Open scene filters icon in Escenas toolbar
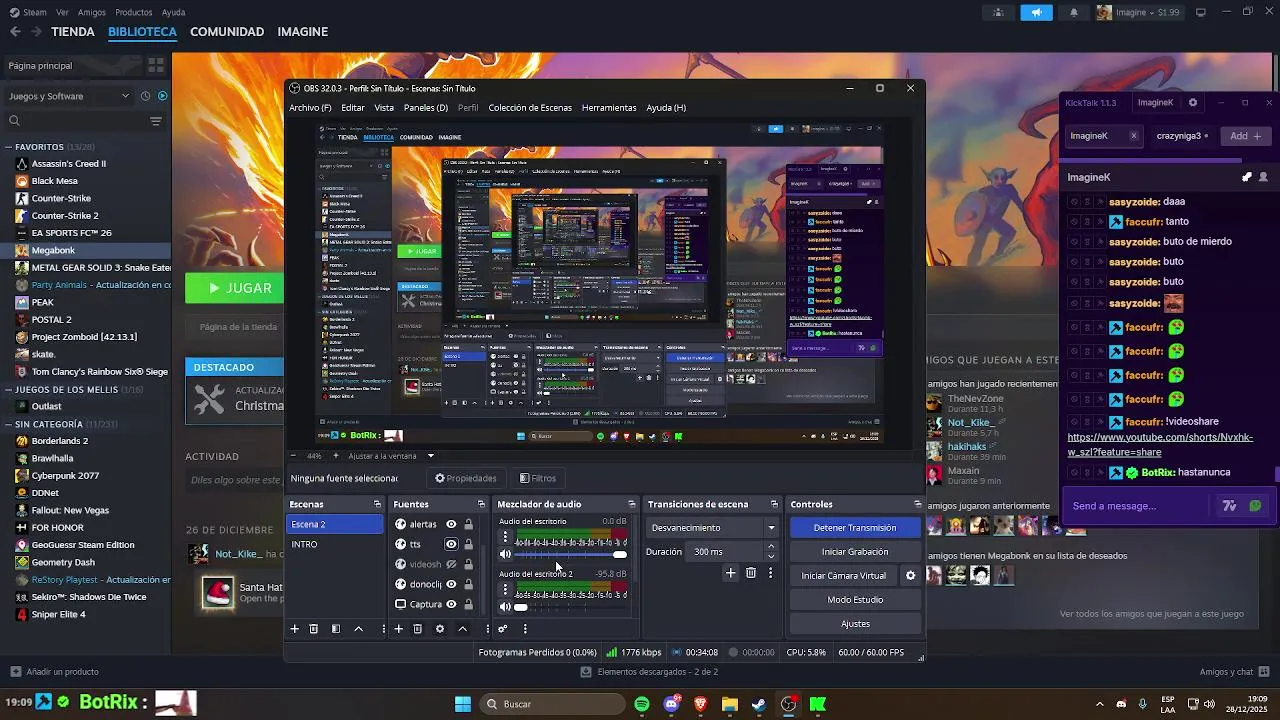The height and width of the screenshot is (720, 1280). (336, 629)
